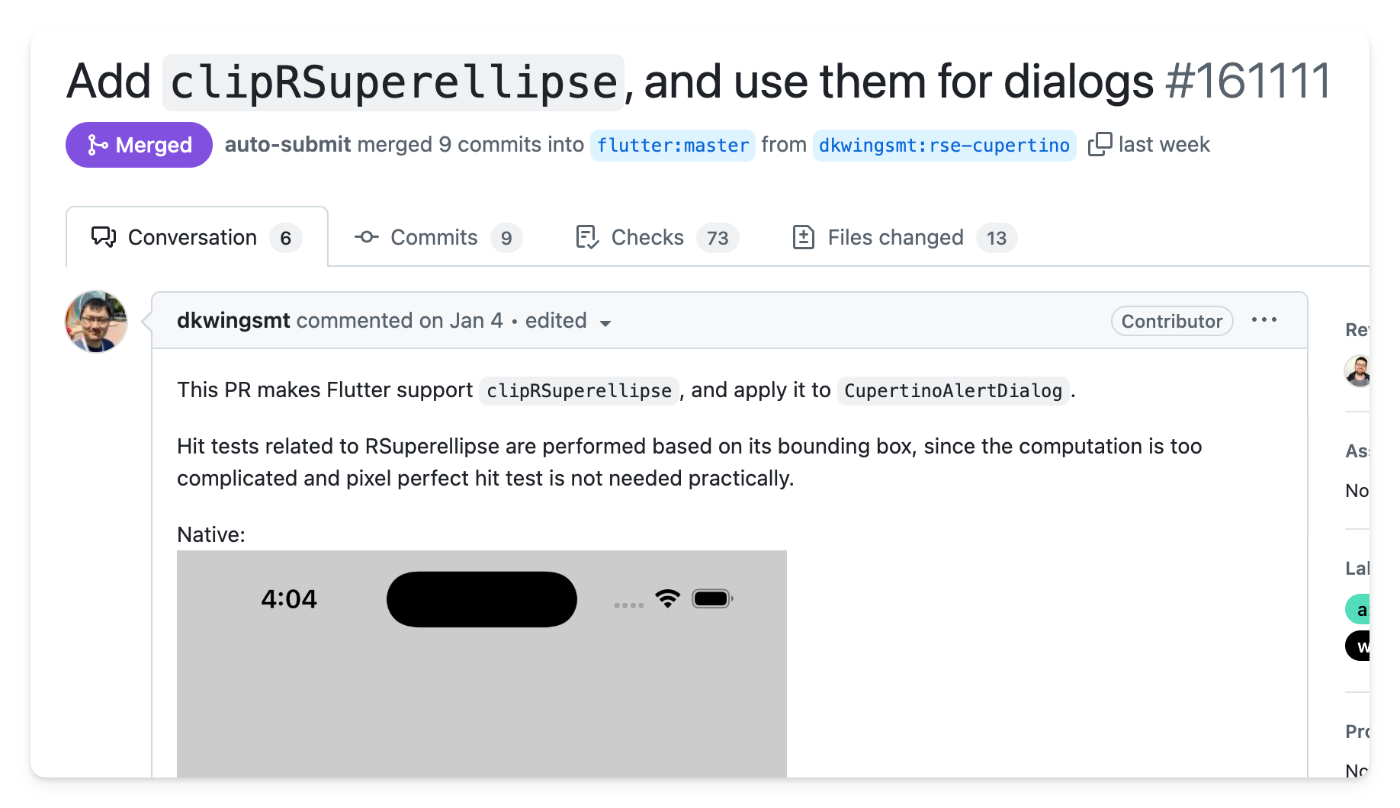This screenshot has width=1400, height=808.
Task: Open the comment options three-dot menu
Action: coord(1264,320)
